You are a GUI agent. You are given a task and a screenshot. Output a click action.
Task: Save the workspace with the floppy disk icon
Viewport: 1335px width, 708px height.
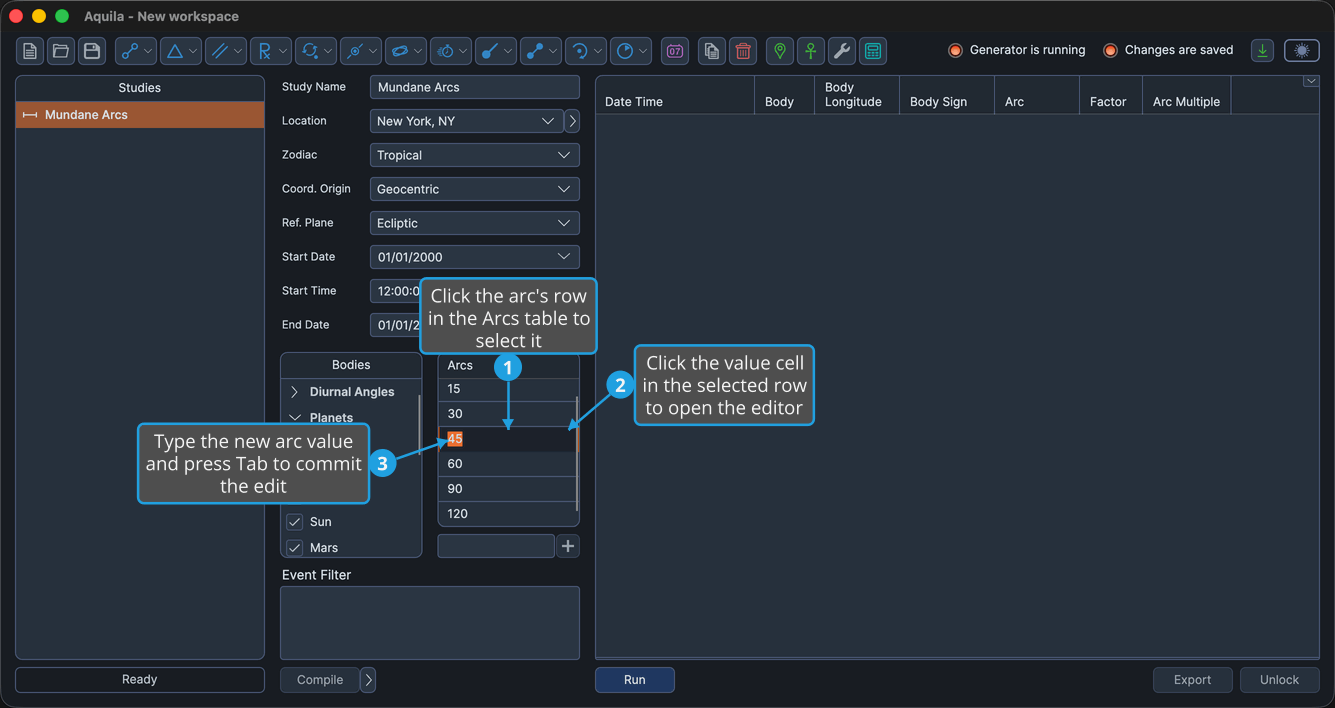(x=92, y=51)
